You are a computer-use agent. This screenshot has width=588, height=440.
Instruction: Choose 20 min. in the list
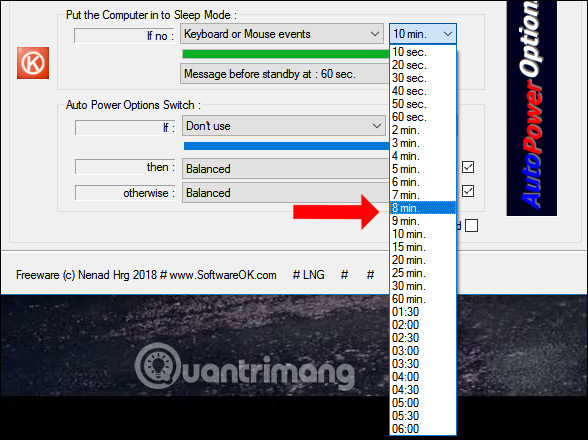pyautogui.click(x=423, y=260)
